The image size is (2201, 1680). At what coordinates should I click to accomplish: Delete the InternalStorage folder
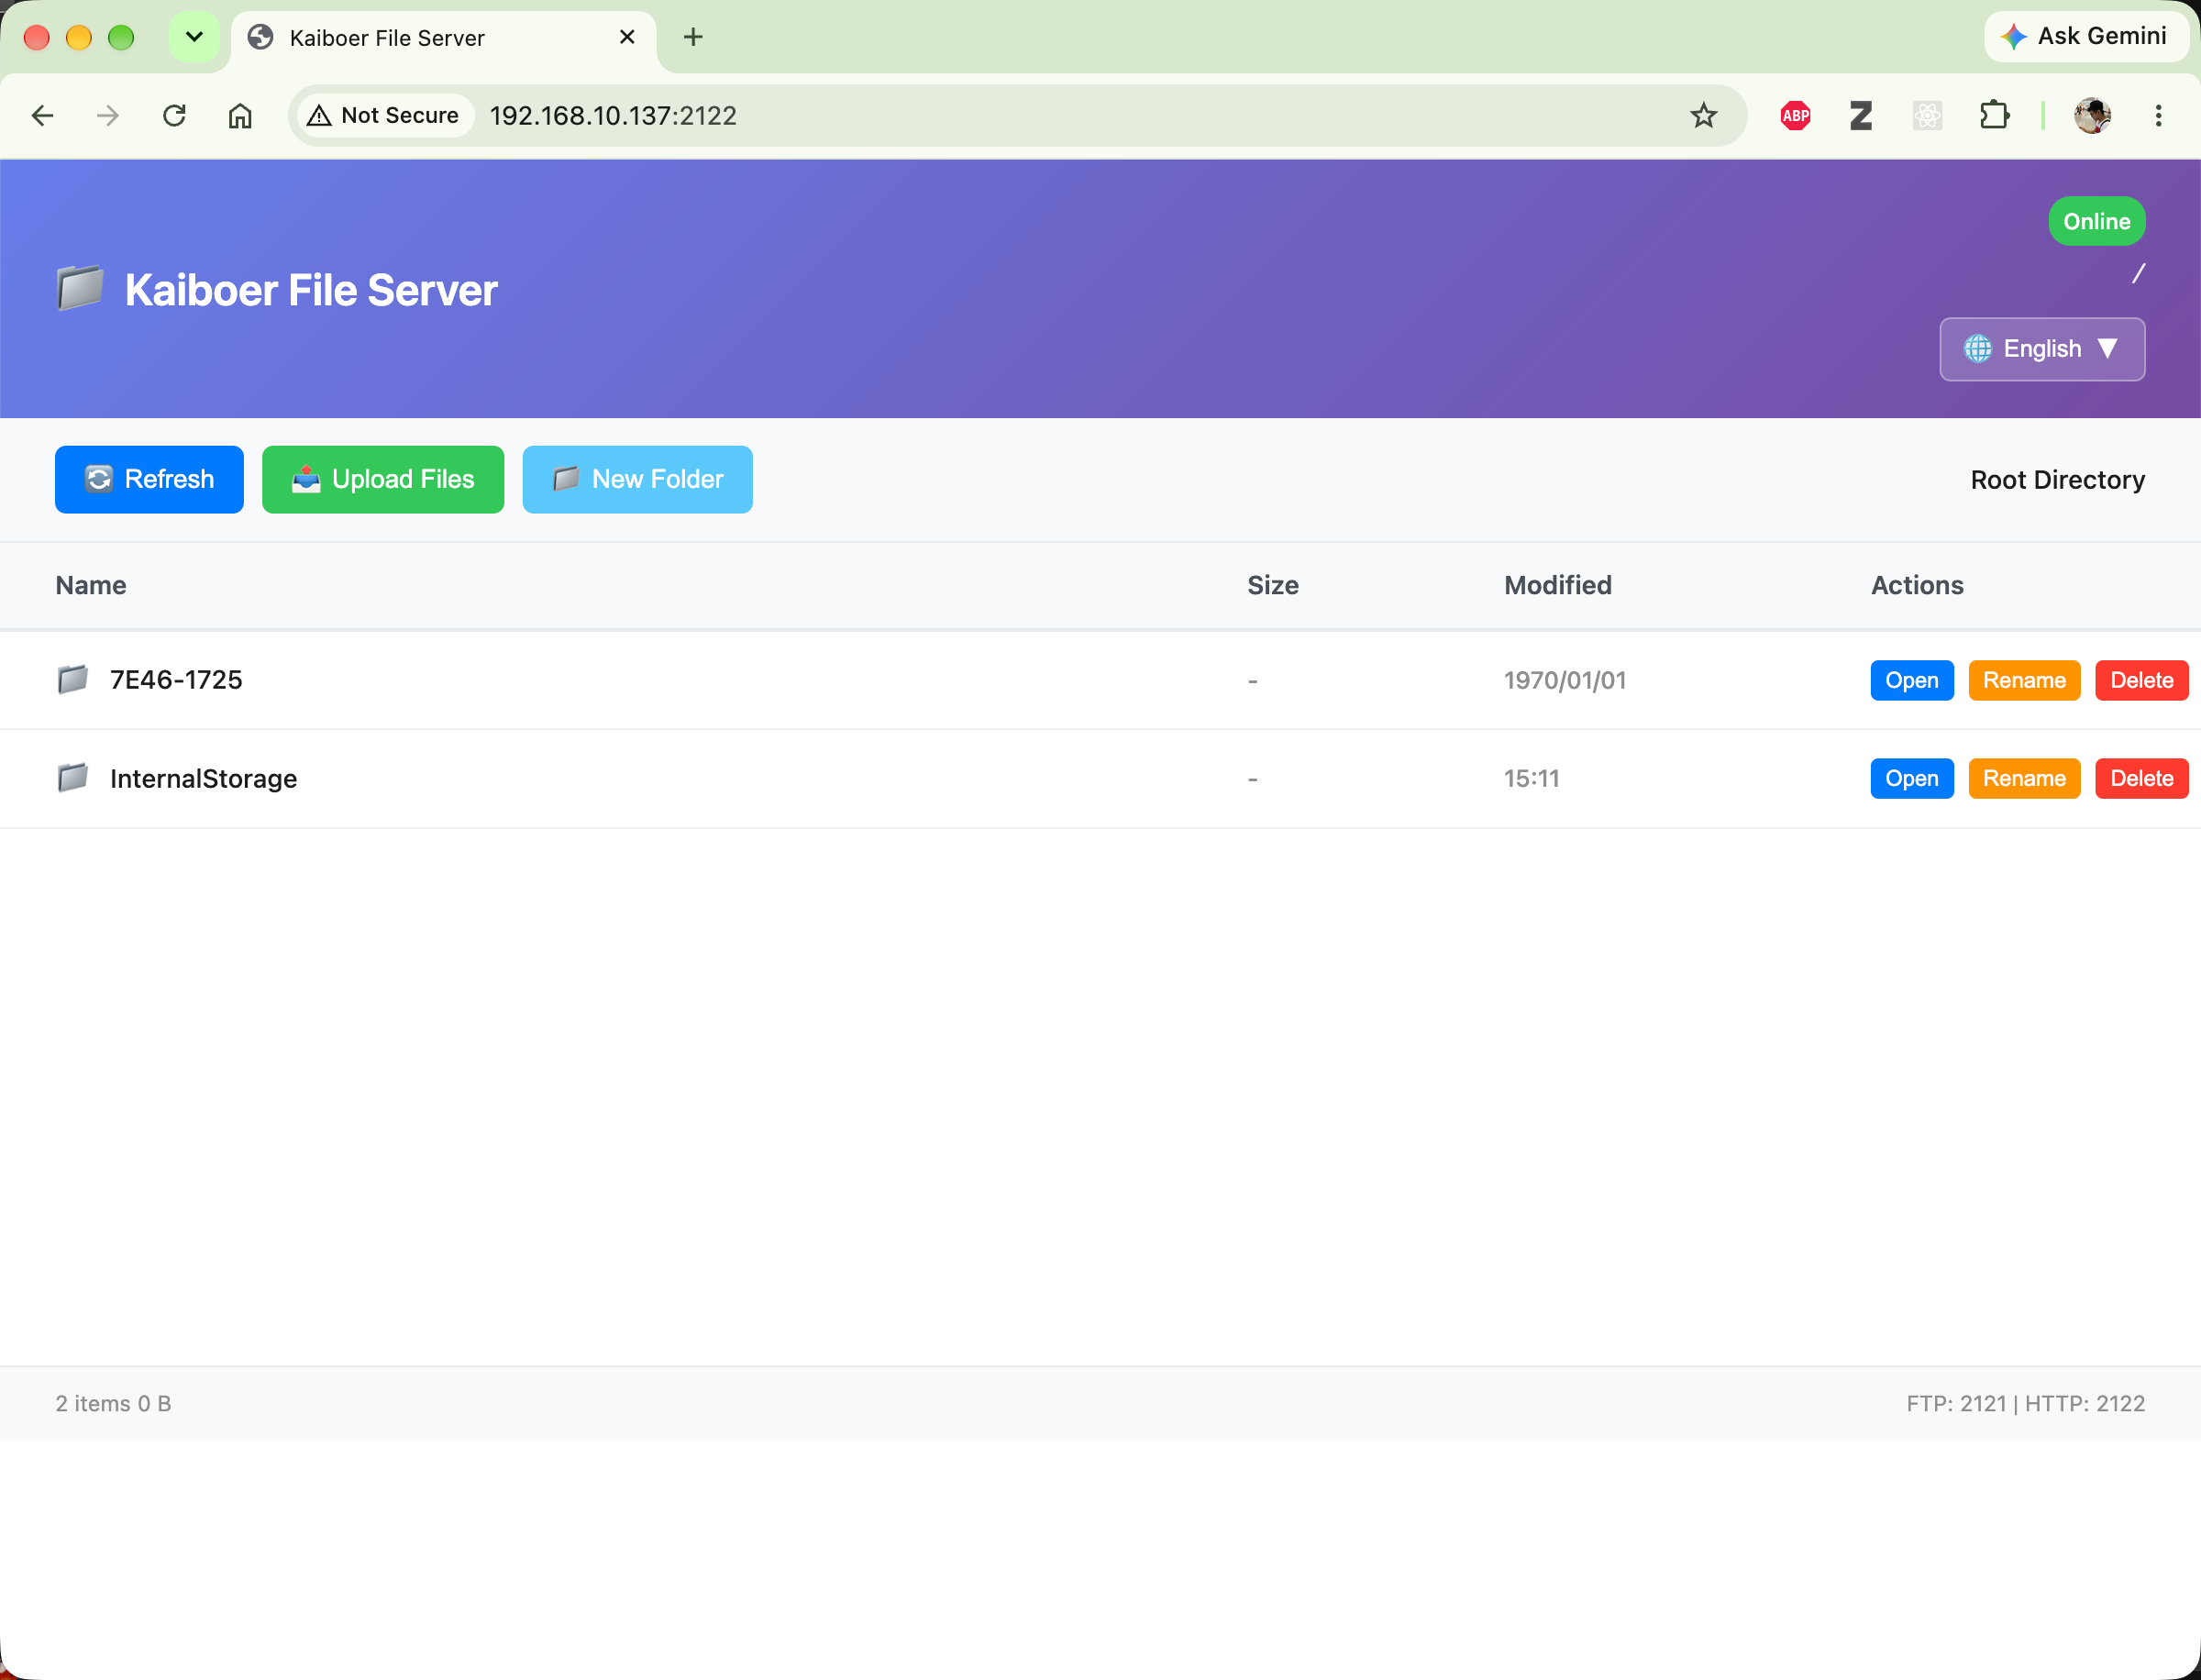(x=2141, y=779)
